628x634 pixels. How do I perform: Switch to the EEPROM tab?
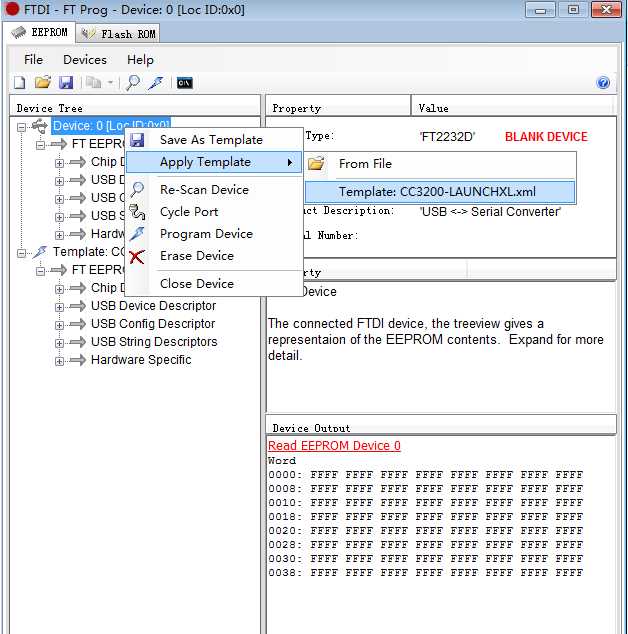tap(39, 32)
